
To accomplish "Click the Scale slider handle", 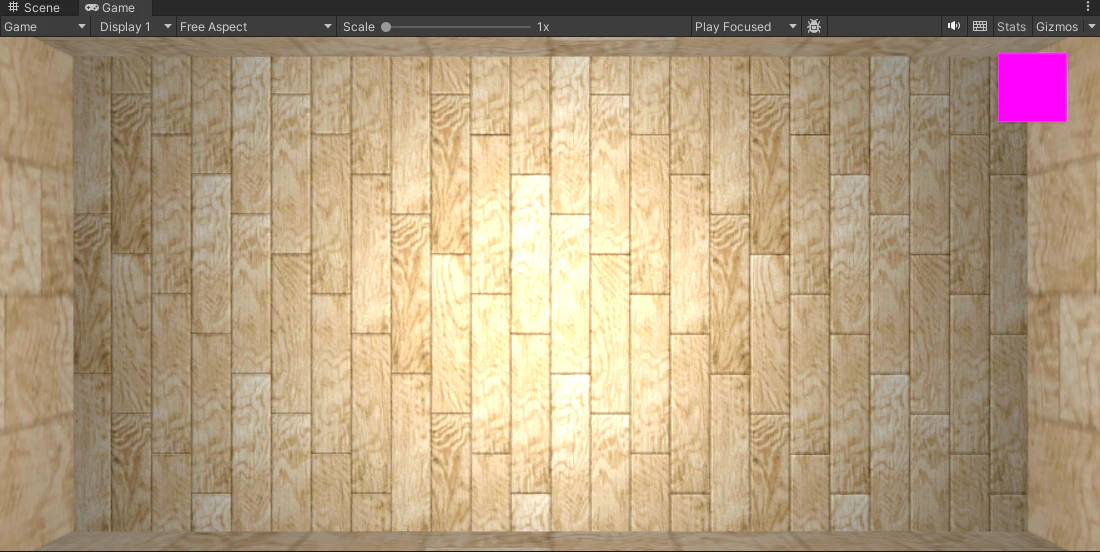I will coord(386,27).
